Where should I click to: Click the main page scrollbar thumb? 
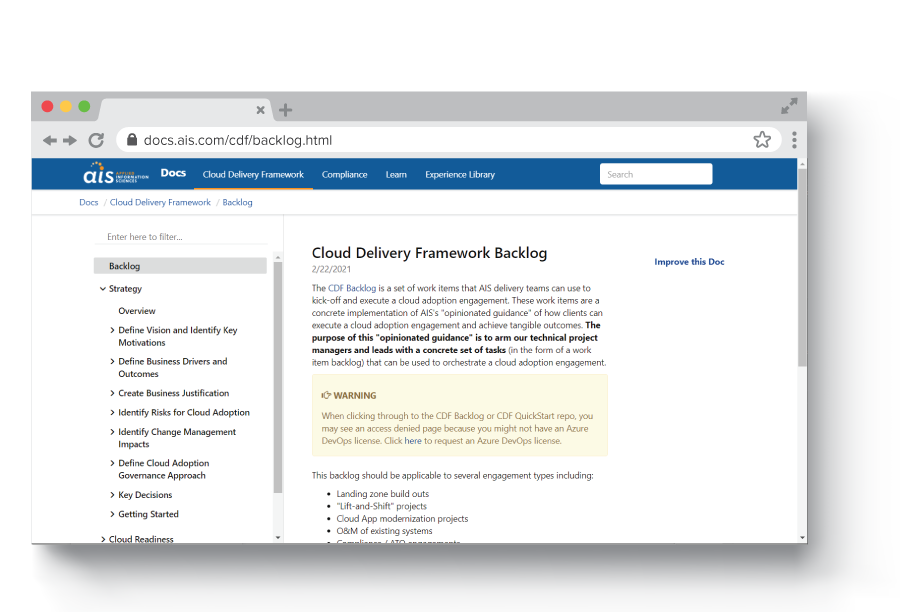802,268
